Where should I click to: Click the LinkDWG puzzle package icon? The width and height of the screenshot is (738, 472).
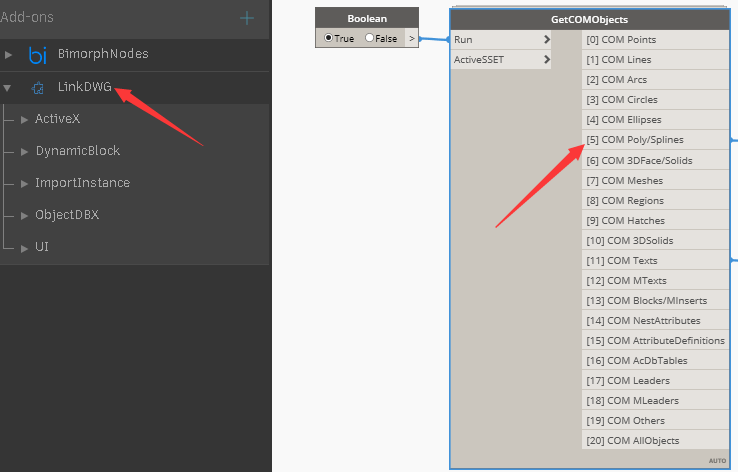(38, 88)
